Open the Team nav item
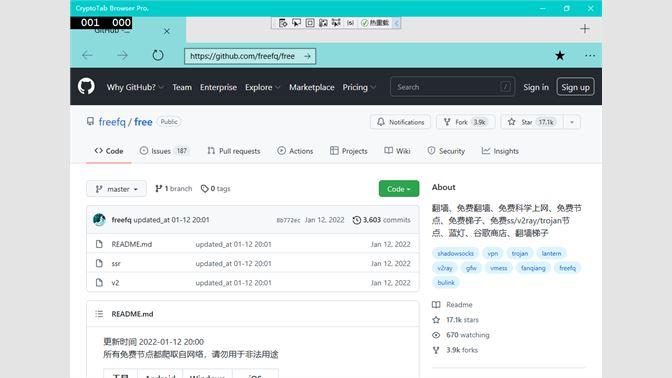 pos(182,87)
